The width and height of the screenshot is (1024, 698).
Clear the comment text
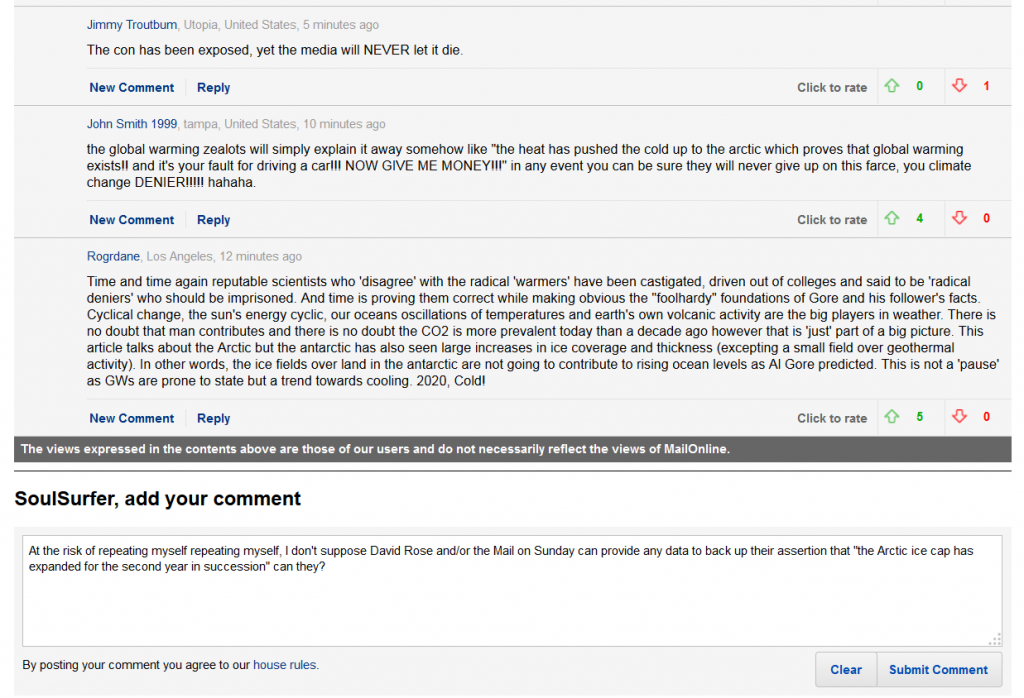click(x=846, y=670)
